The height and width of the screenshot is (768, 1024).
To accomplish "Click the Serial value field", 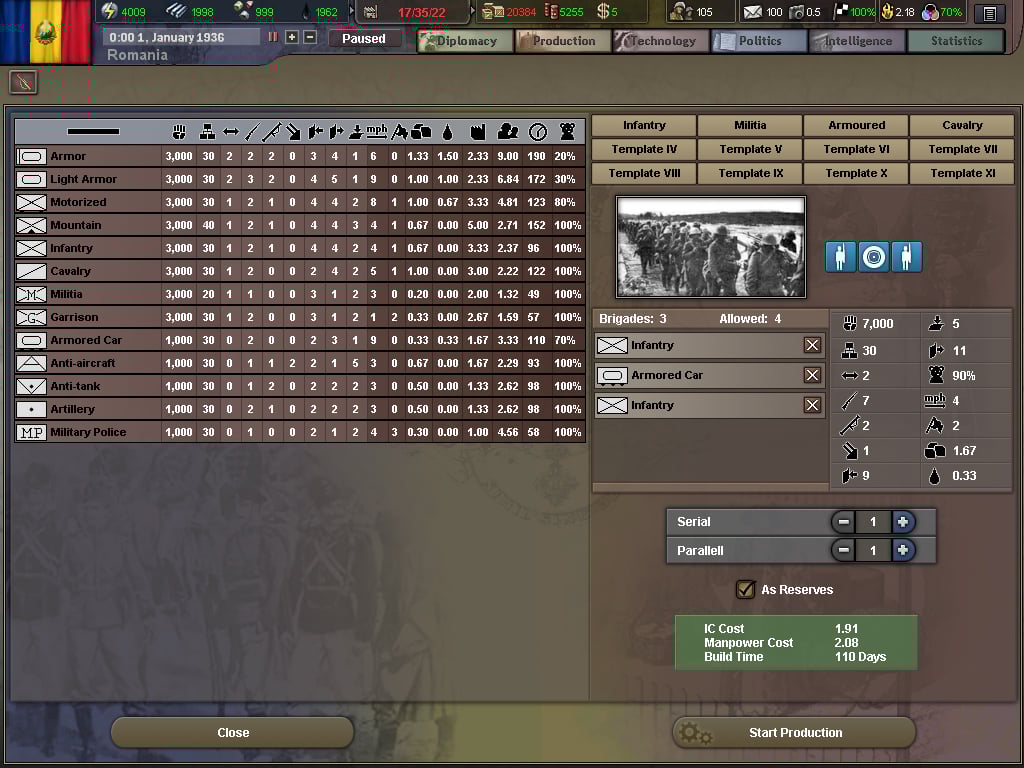I will (x=873, y=522).
